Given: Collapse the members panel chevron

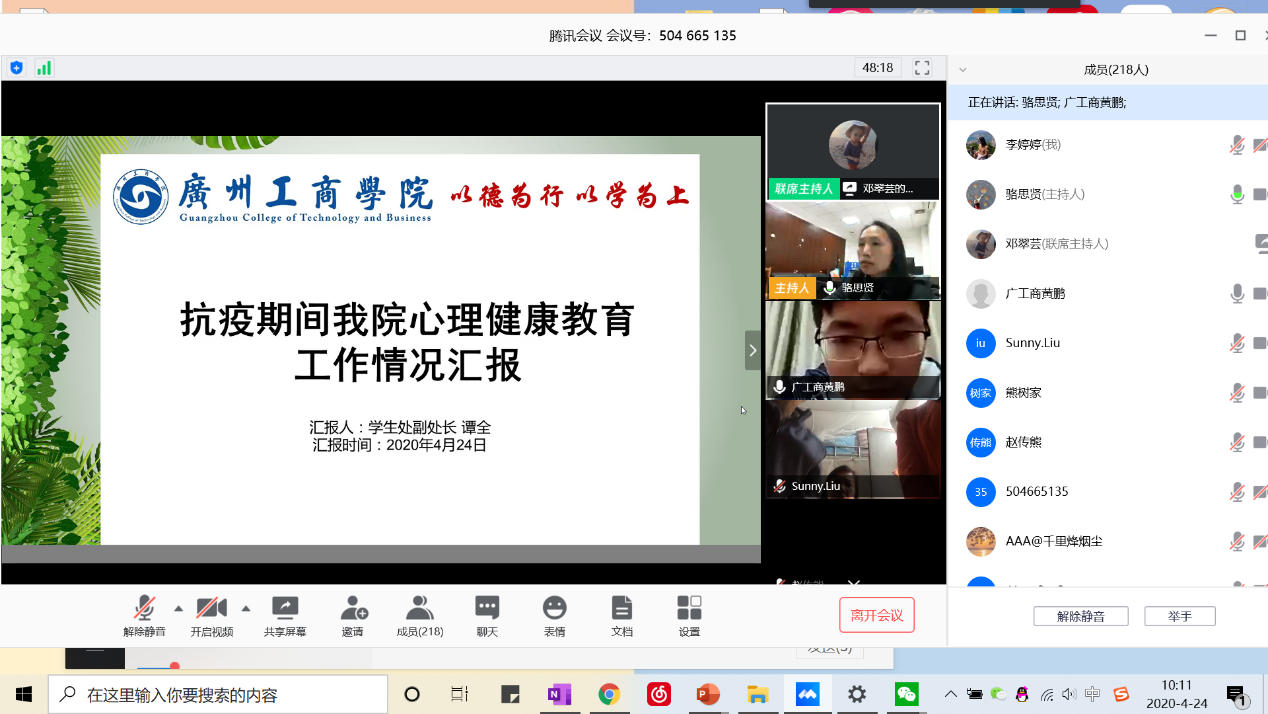Looking at the screenshot, I should point(963,70).
